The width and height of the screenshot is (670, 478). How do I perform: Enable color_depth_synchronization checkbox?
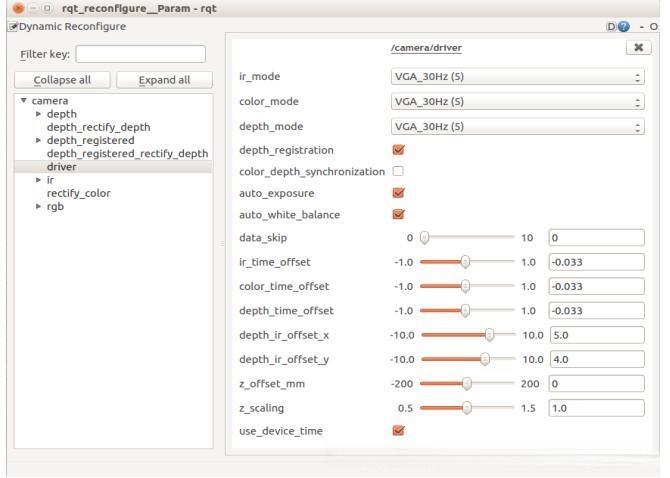coord(398,171)
